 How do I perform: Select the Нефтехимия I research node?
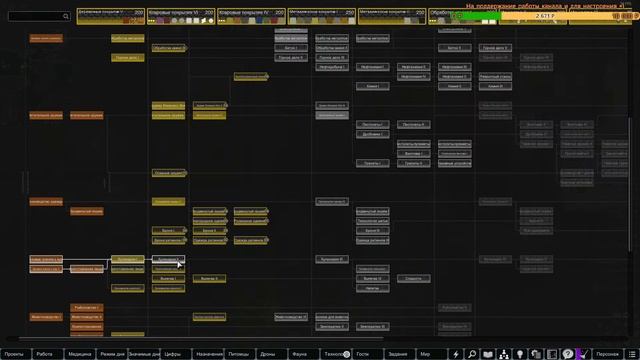pos(373,67)
